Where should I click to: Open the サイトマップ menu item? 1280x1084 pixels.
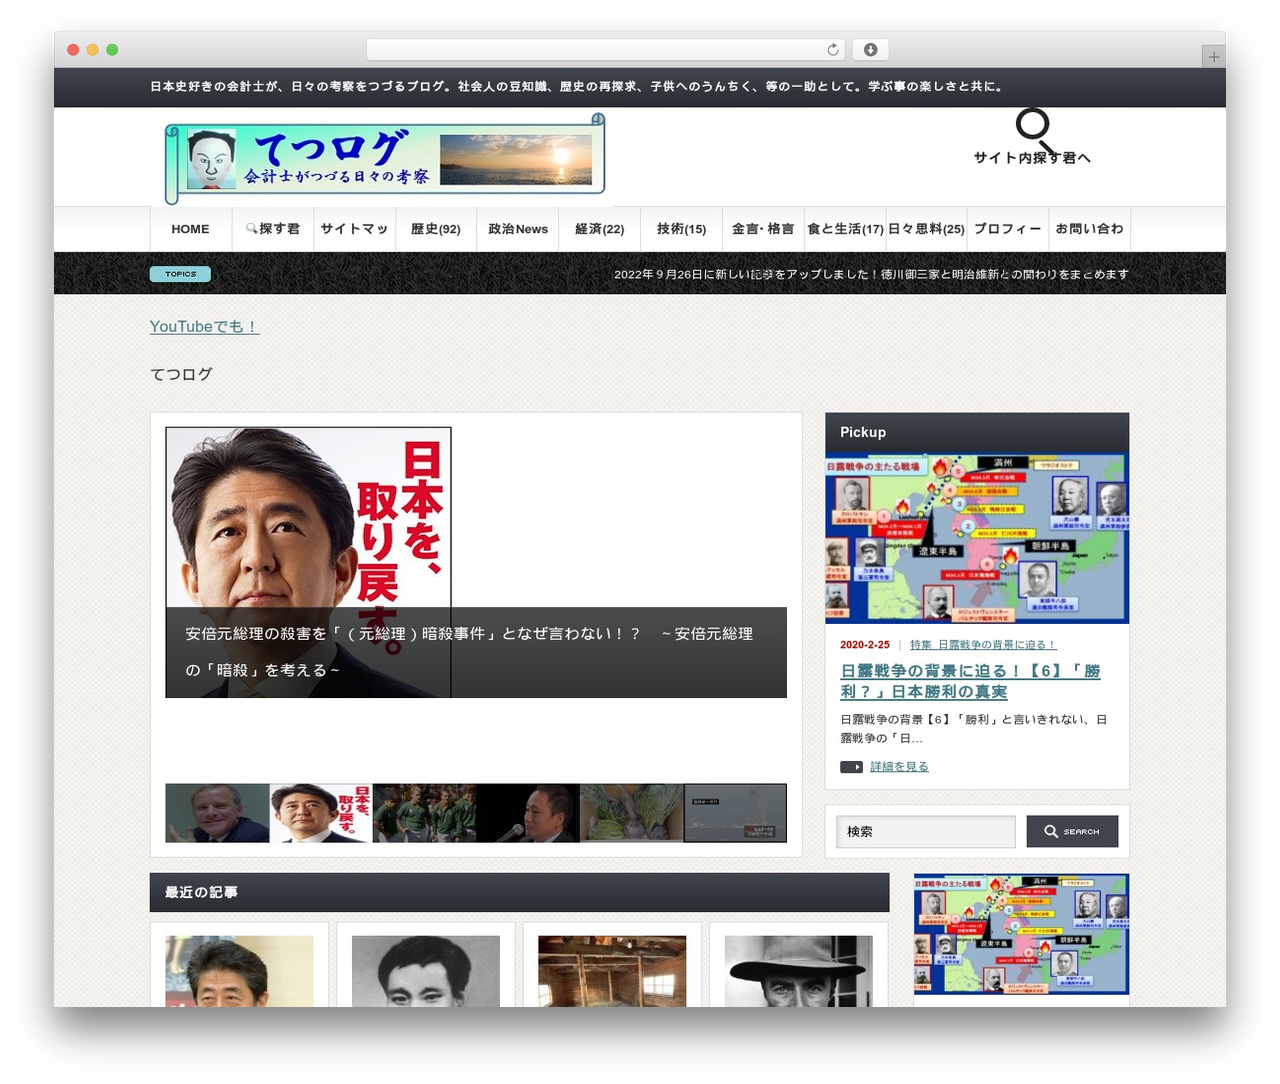354,229
